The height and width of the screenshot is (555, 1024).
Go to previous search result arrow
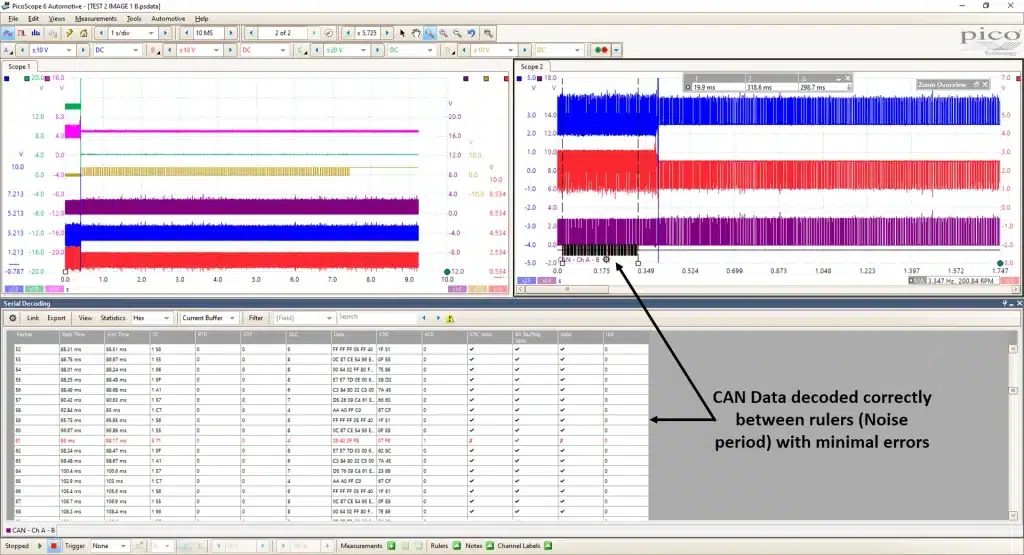[x=424, y=318]
